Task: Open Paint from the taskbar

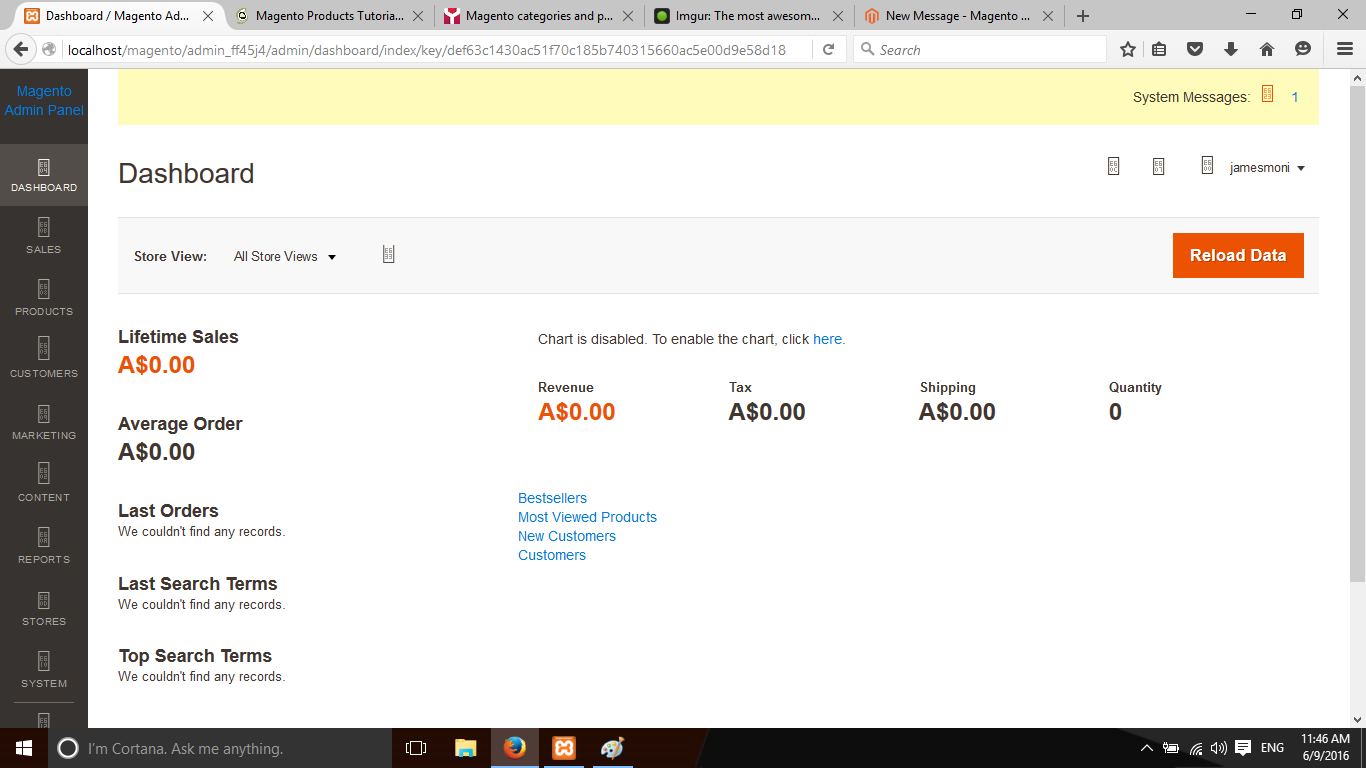Action: click(612, 748)
